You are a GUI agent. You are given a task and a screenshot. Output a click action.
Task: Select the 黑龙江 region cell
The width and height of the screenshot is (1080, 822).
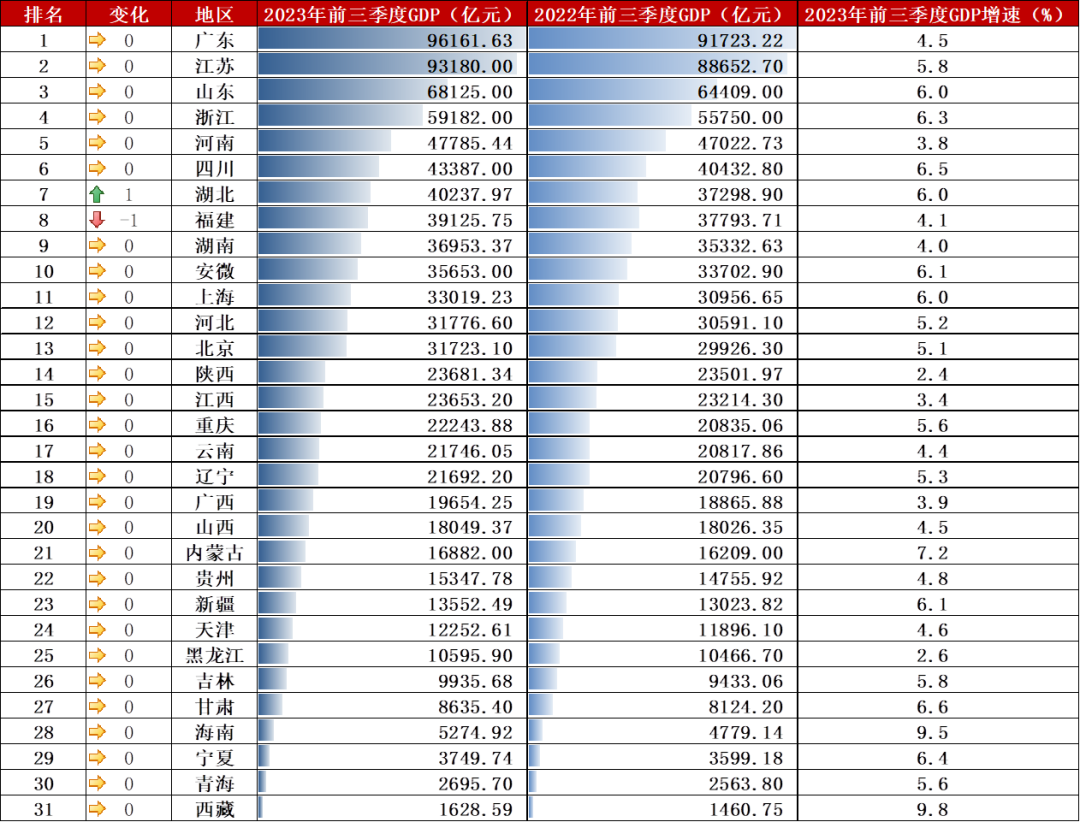(x=214, y=655)
